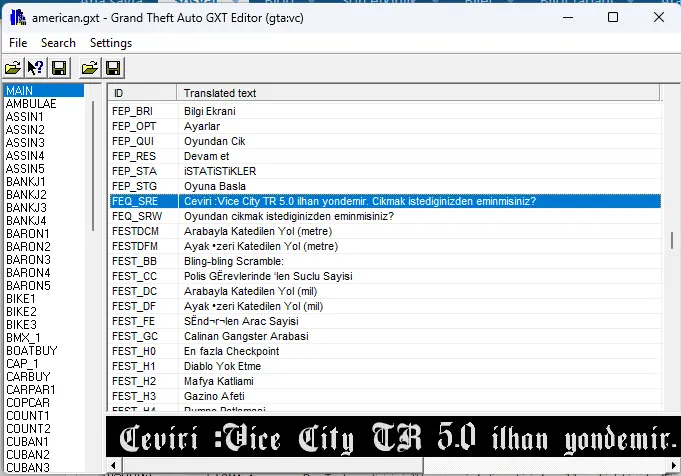Open the Settings menu

tap(111, 43)
